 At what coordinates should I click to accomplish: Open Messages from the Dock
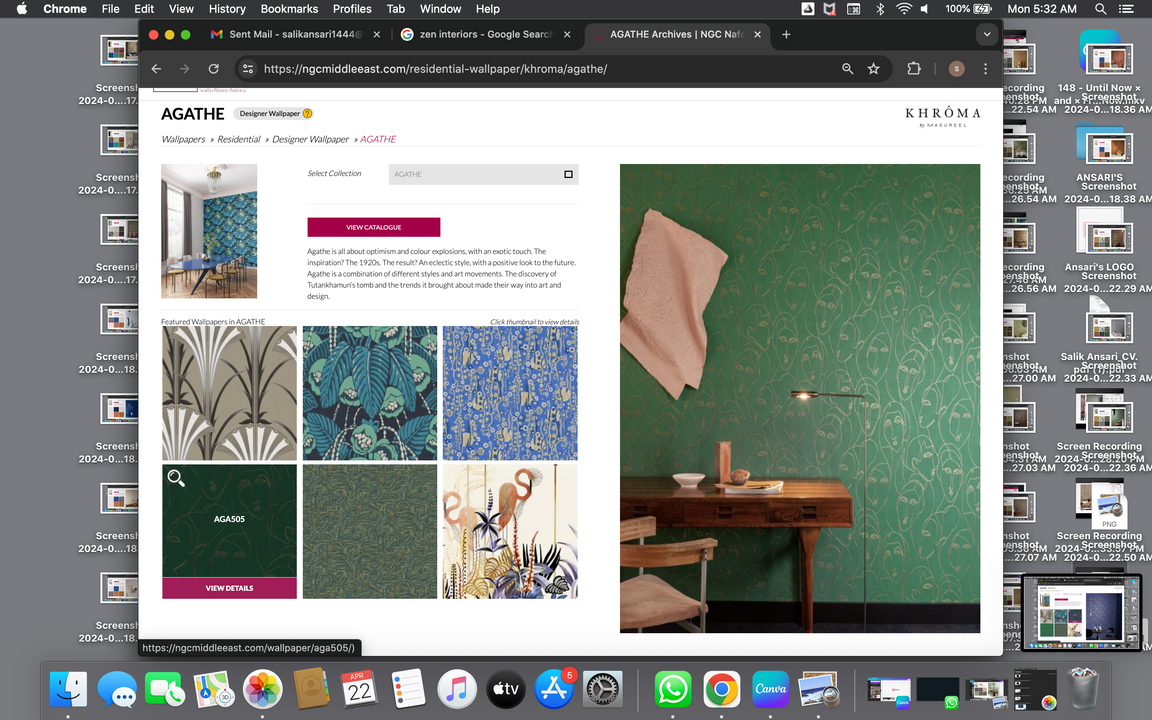(117, 689)
